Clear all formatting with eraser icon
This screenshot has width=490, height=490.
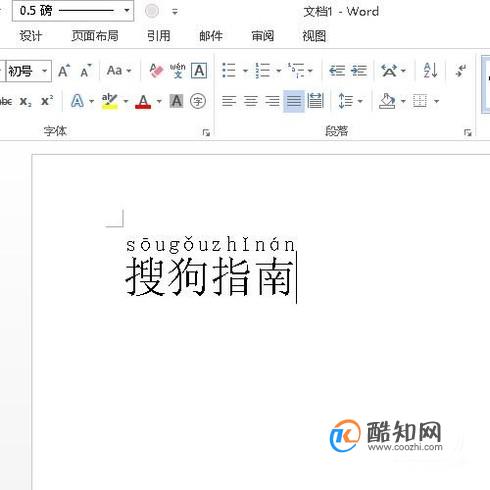156,71
